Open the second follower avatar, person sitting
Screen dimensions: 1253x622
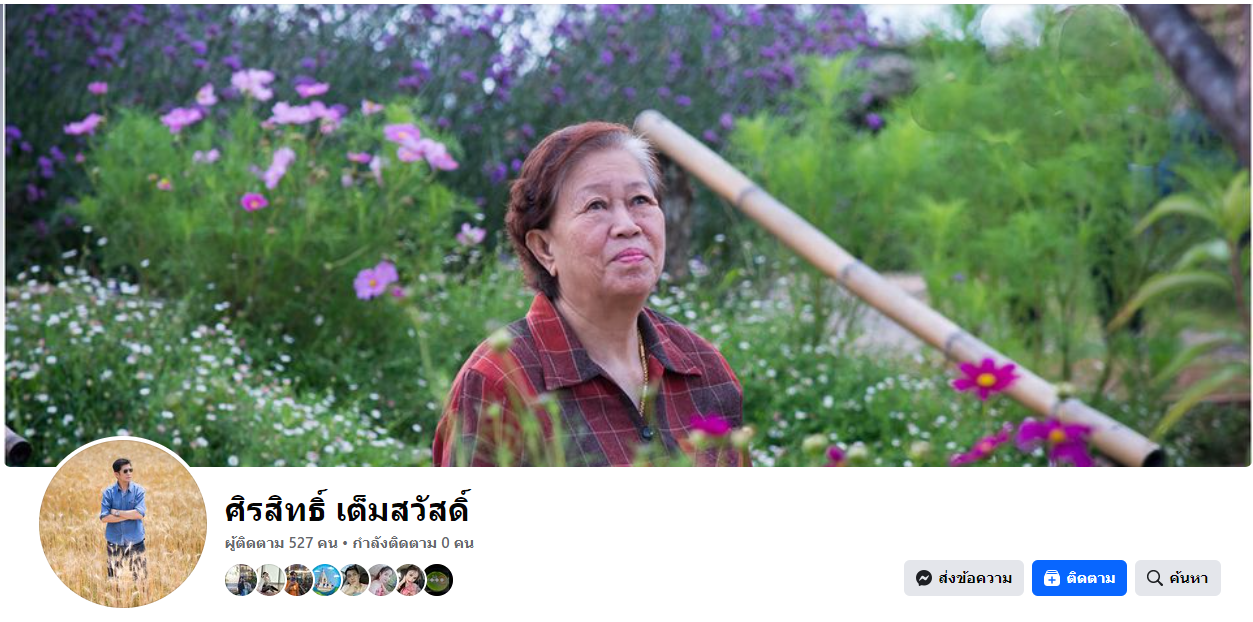[x=270, y=580]
